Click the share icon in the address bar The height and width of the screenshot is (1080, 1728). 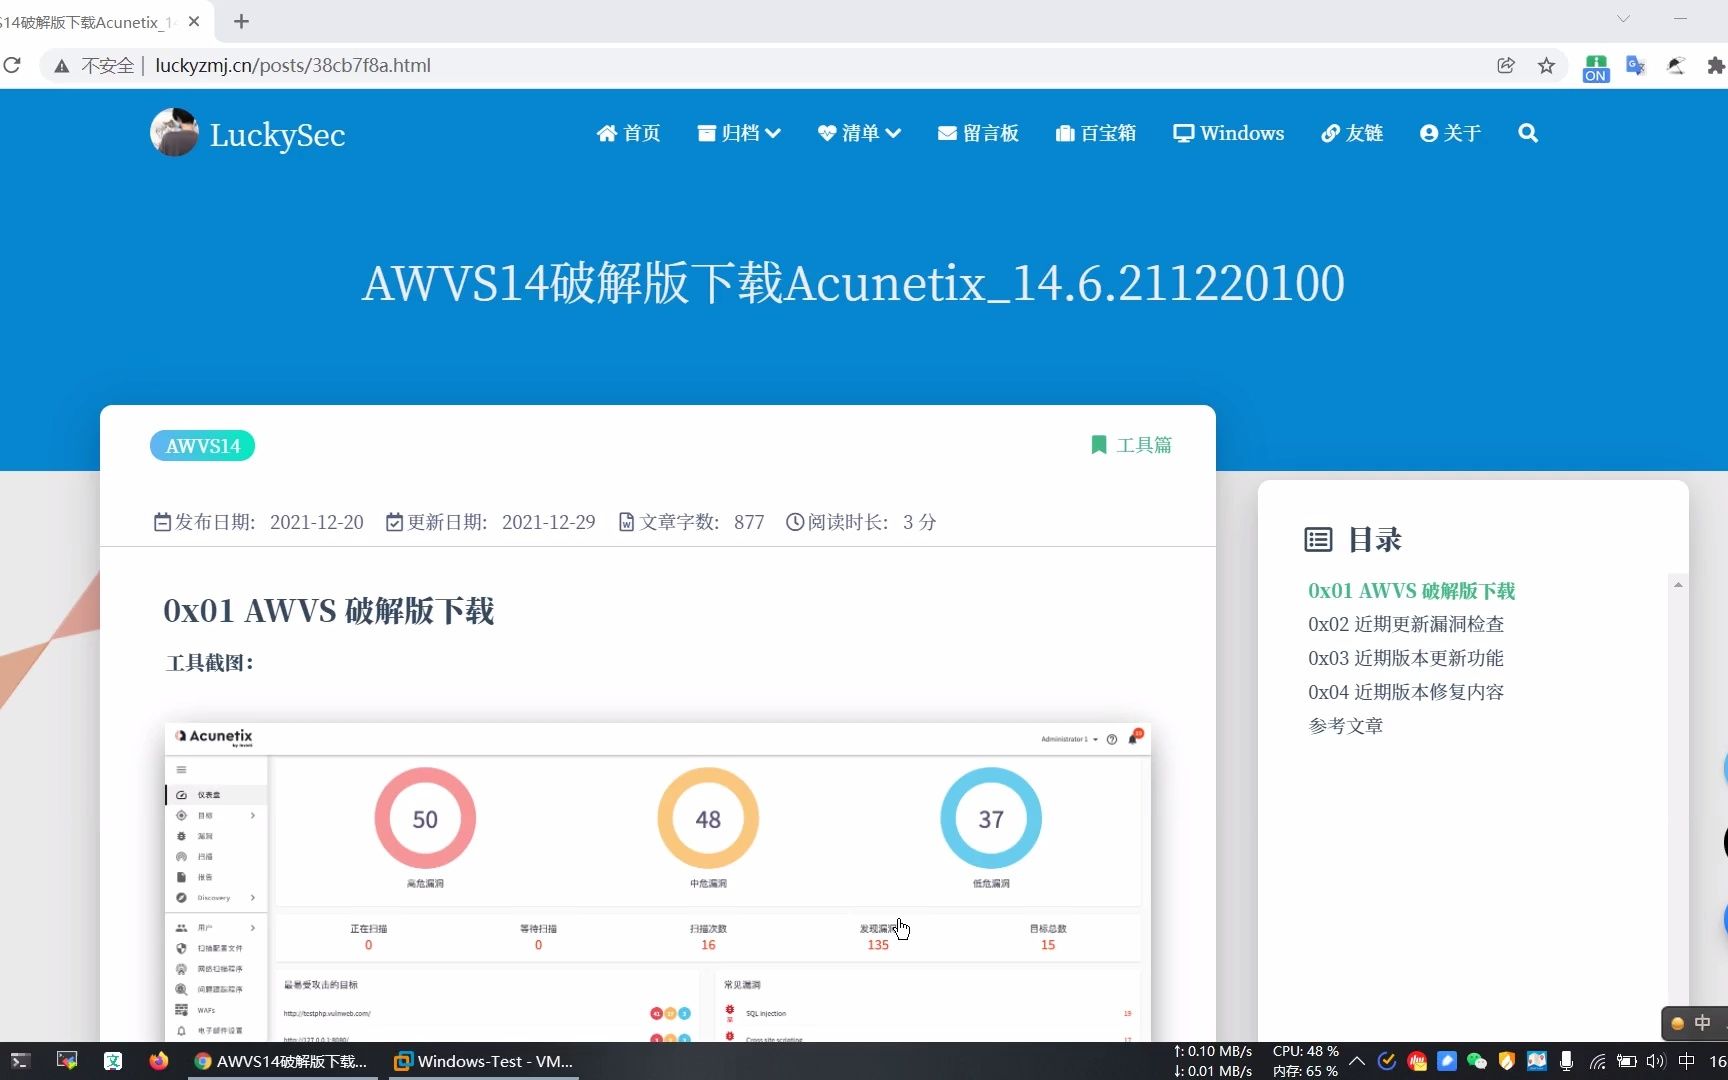pos(1506,65)
